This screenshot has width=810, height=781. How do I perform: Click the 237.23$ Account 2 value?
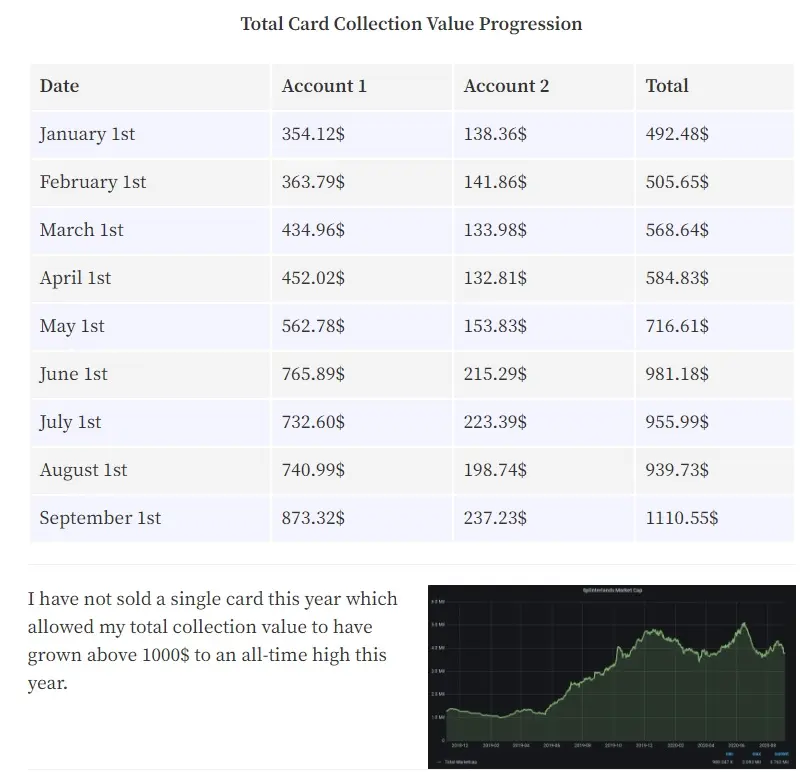click(x=495, y=518)
